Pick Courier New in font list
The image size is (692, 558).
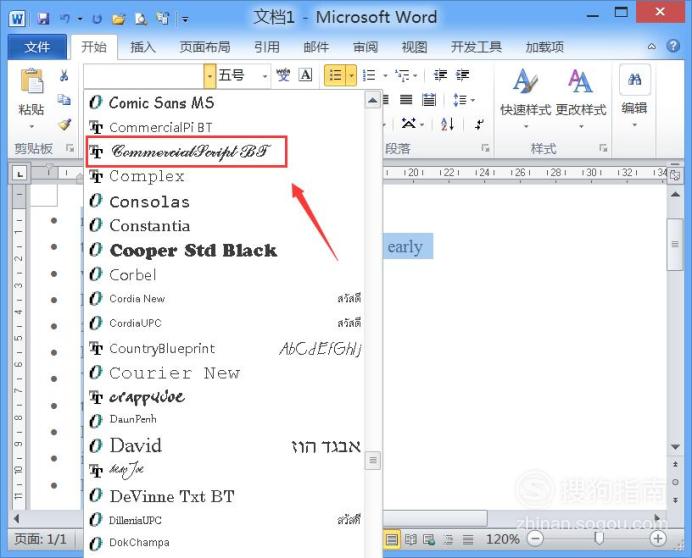pos(224,373)
